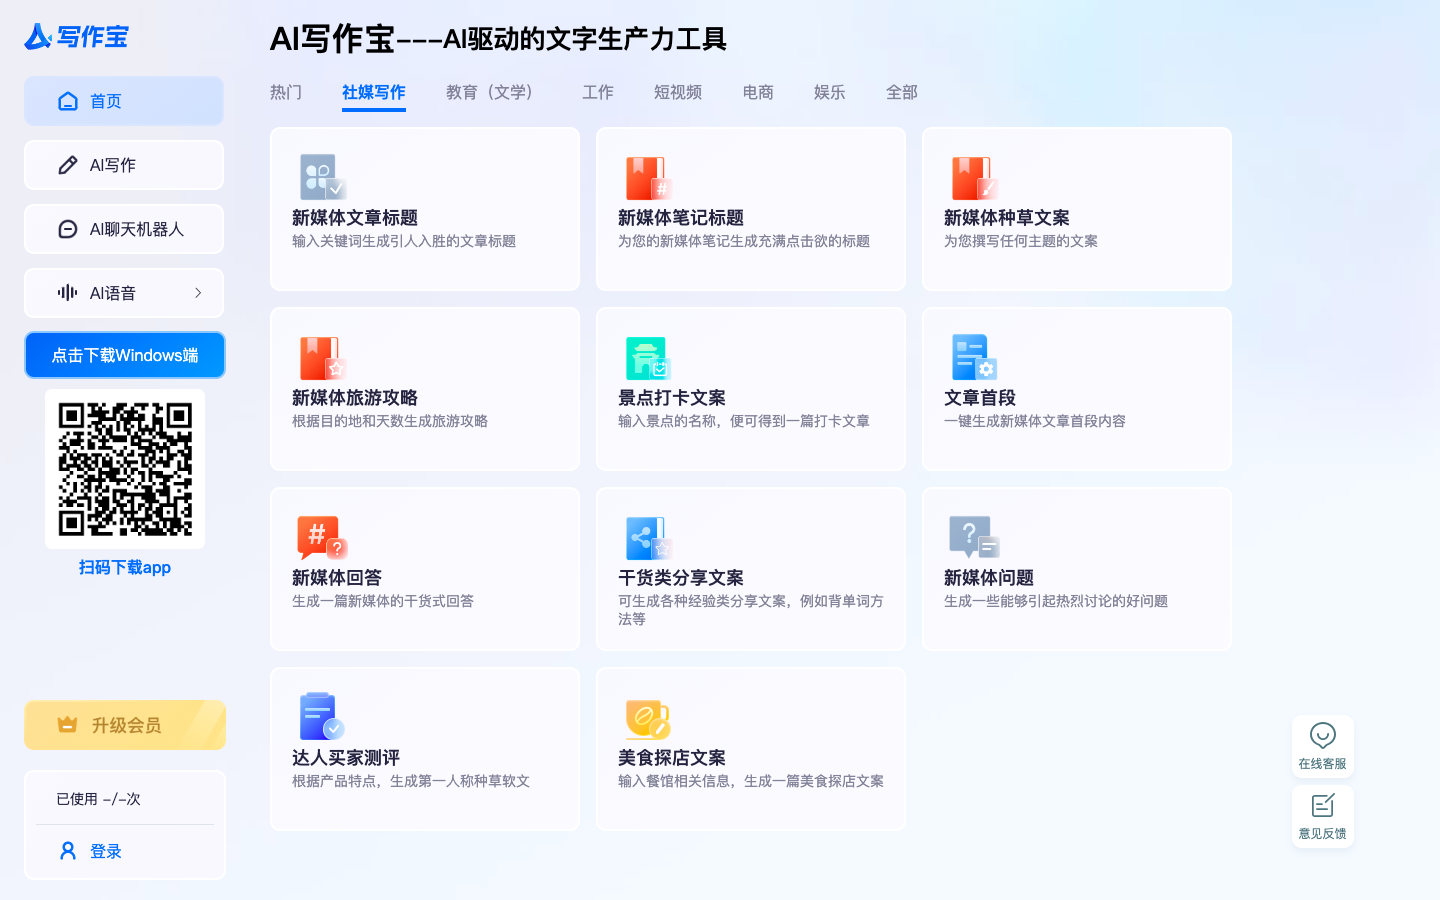The image size is (1440, 900).
Task: Click the user icon beside 登录
Action: pyautogui.click(x=68, y=851)
